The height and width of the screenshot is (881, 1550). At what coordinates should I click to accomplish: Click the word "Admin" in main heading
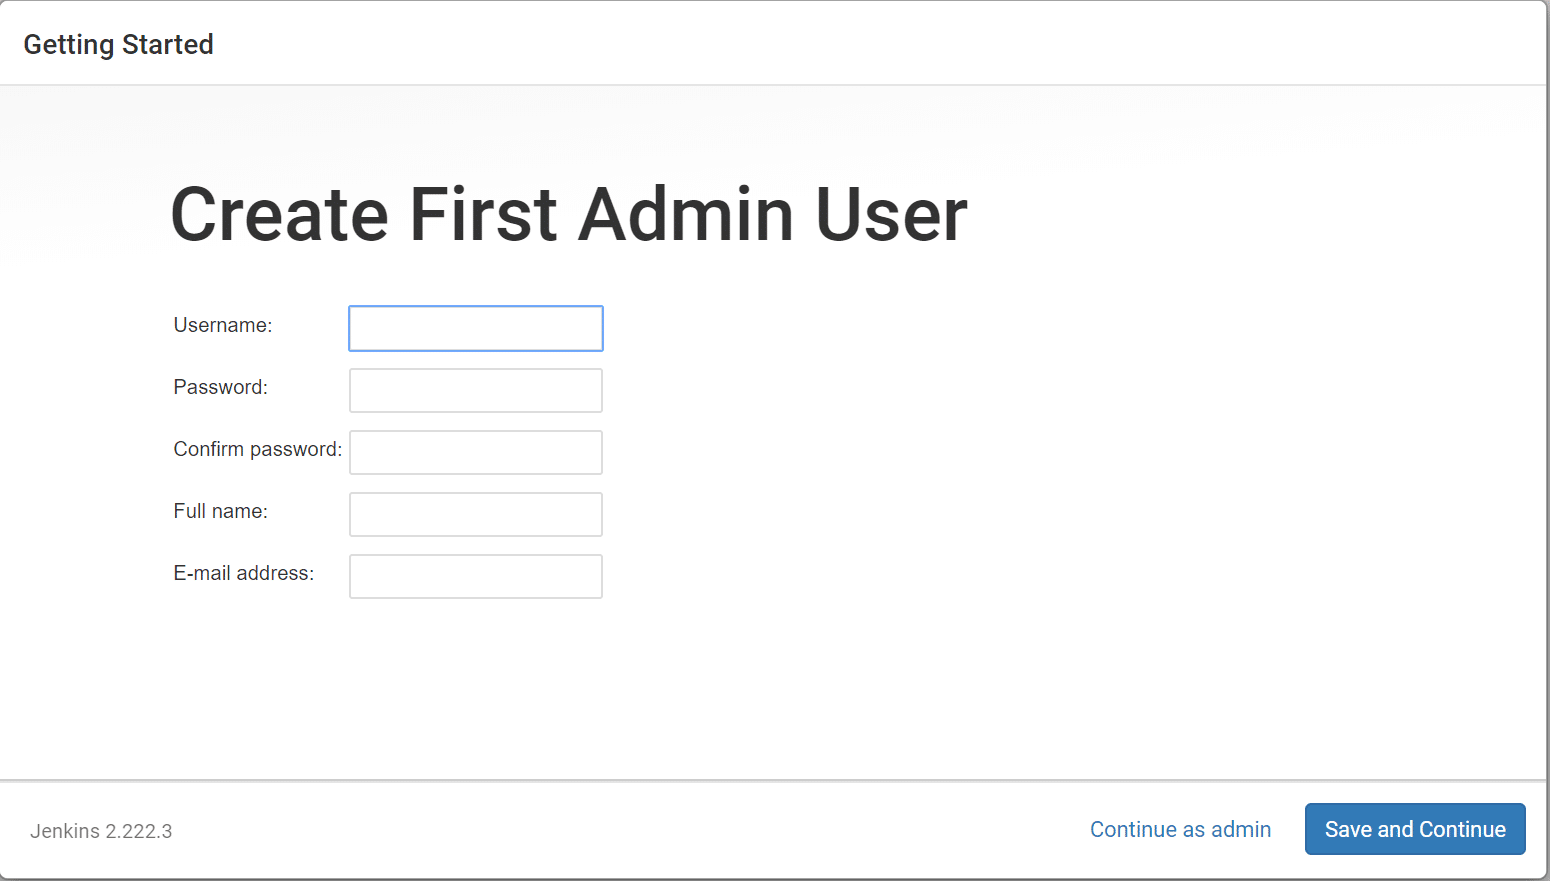686,215
